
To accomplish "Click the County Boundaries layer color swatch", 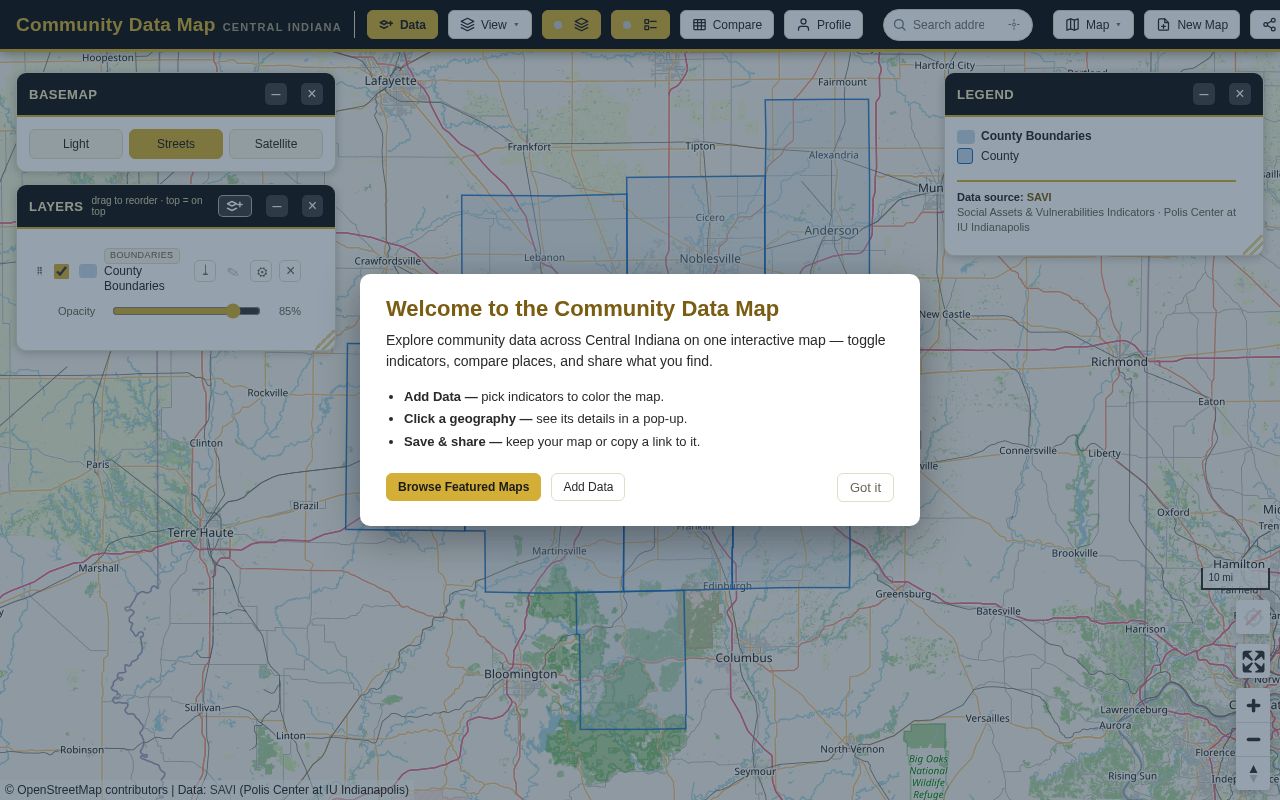I will [88, 271].
